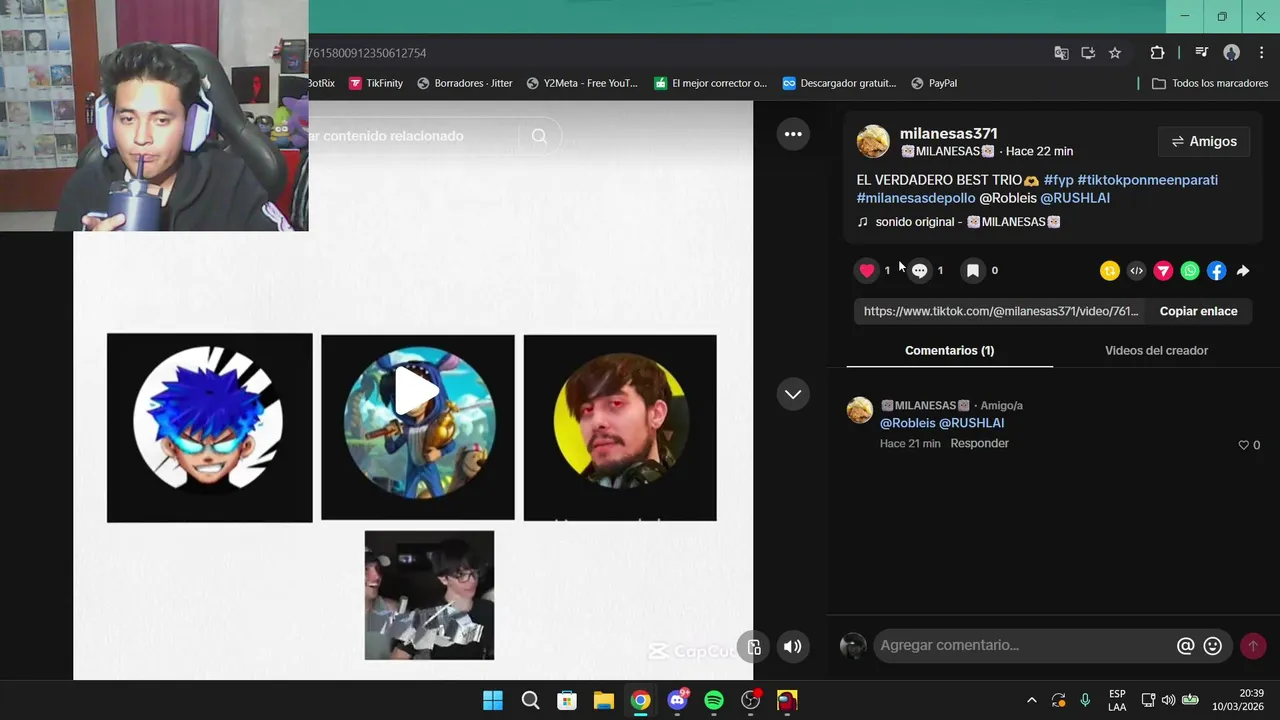Post comment with the red arrow button

pyautogui.click(x=1253, y=646)
